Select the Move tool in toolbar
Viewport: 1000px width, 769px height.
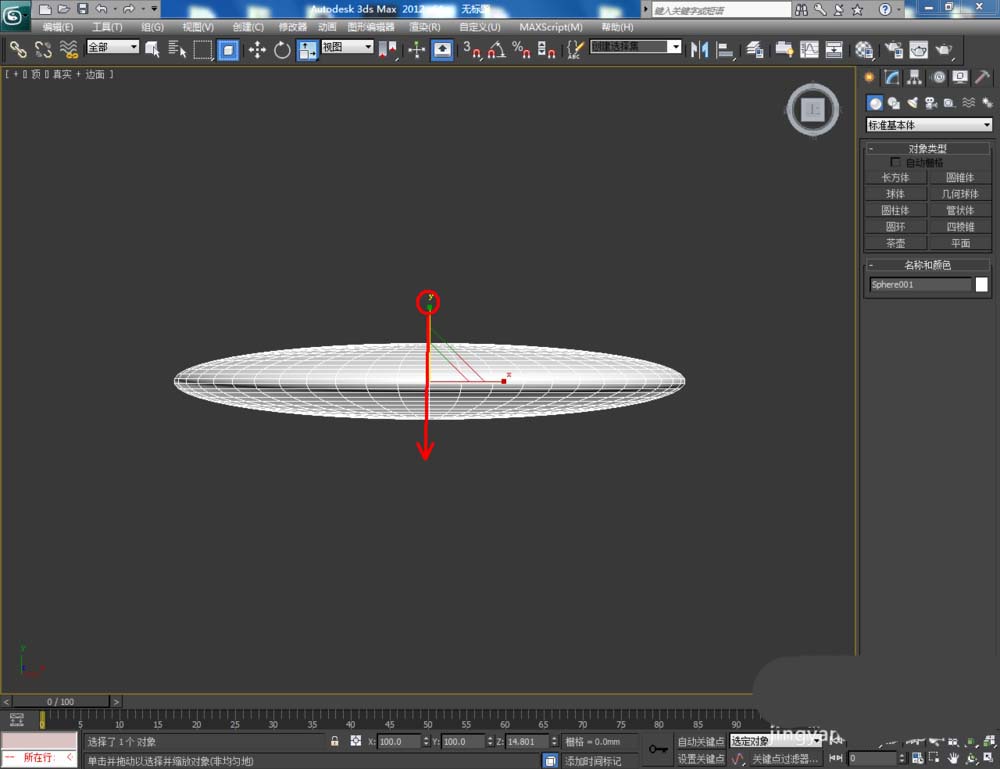pyautogui.click(x=257, y=49)
